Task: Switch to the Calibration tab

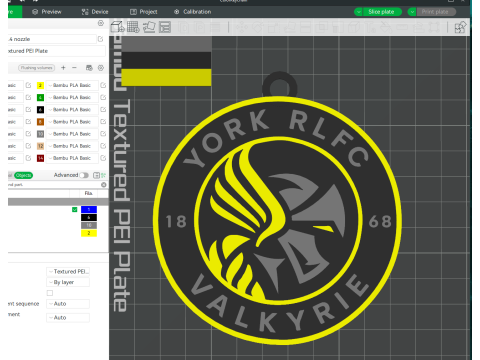Action: coord(192,12)
